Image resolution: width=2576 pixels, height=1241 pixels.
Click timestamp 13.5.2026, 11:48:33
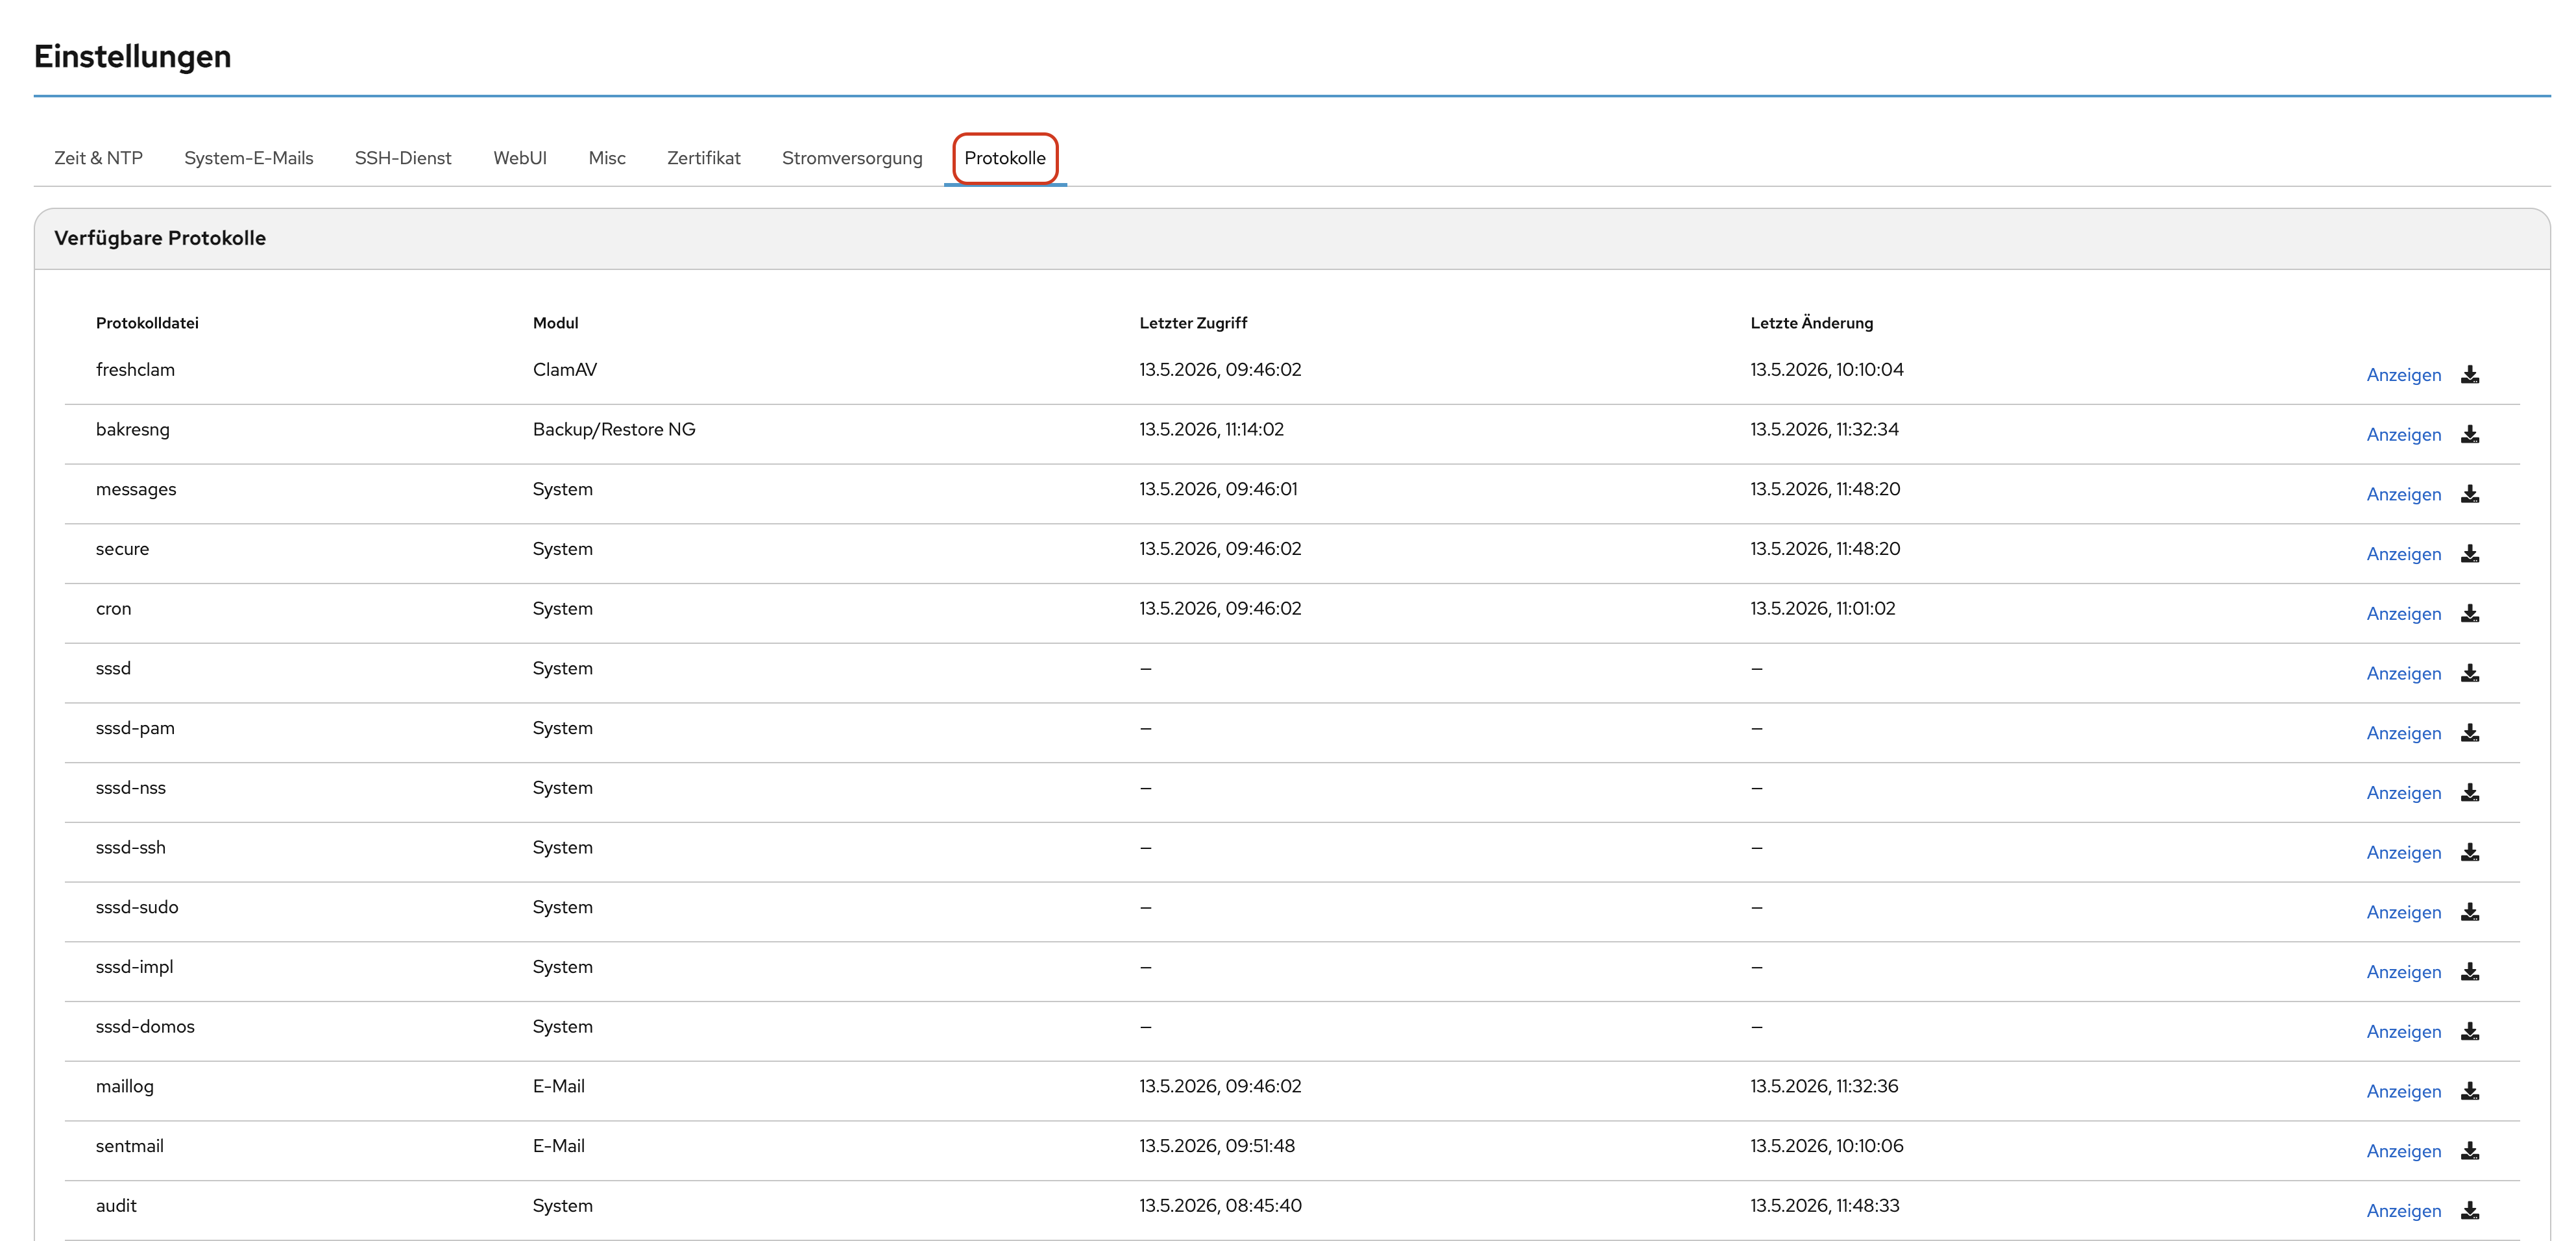(x=1824, y=1206)
